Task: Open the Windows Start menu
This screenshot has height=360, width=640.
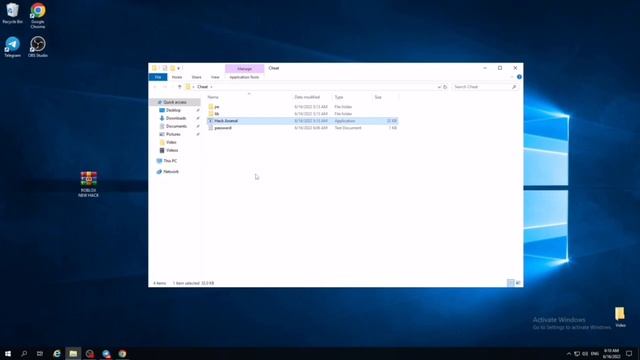Action: point(8,353)
